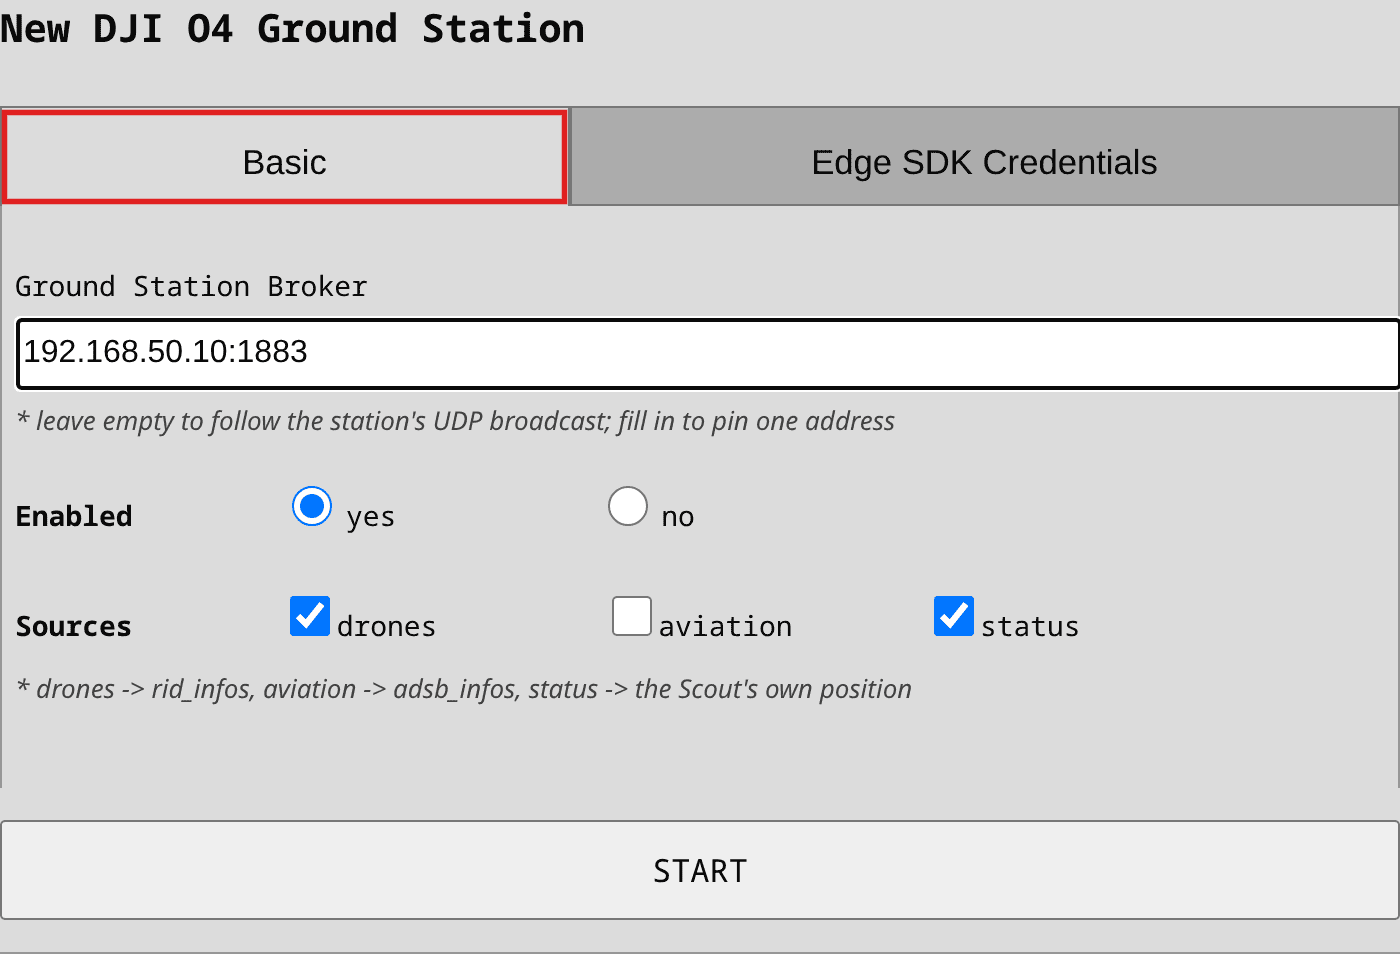Uncheck the drones source checkbox

310,616
